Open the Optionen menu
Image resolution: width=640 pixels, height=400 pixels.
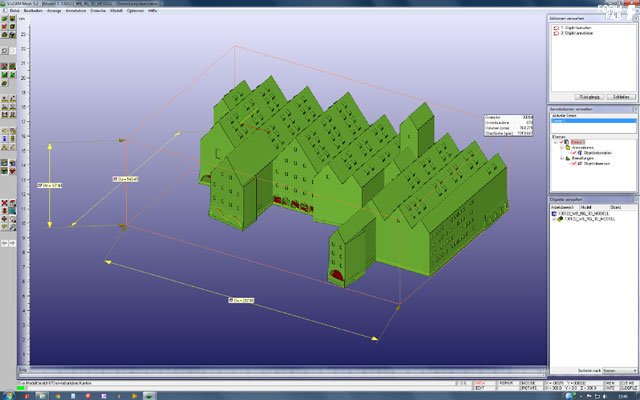pos(135,11)
